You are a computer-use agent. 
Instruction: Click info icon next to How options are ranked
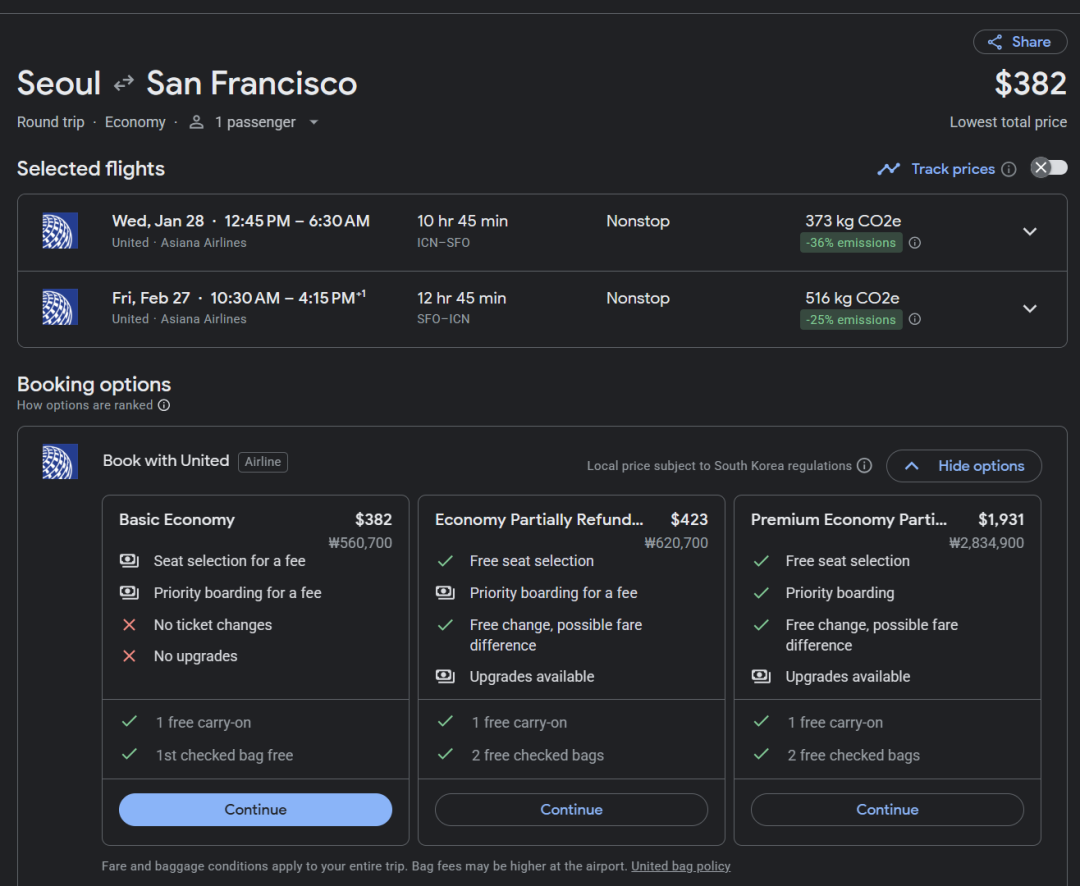click(x=164, y=406)
